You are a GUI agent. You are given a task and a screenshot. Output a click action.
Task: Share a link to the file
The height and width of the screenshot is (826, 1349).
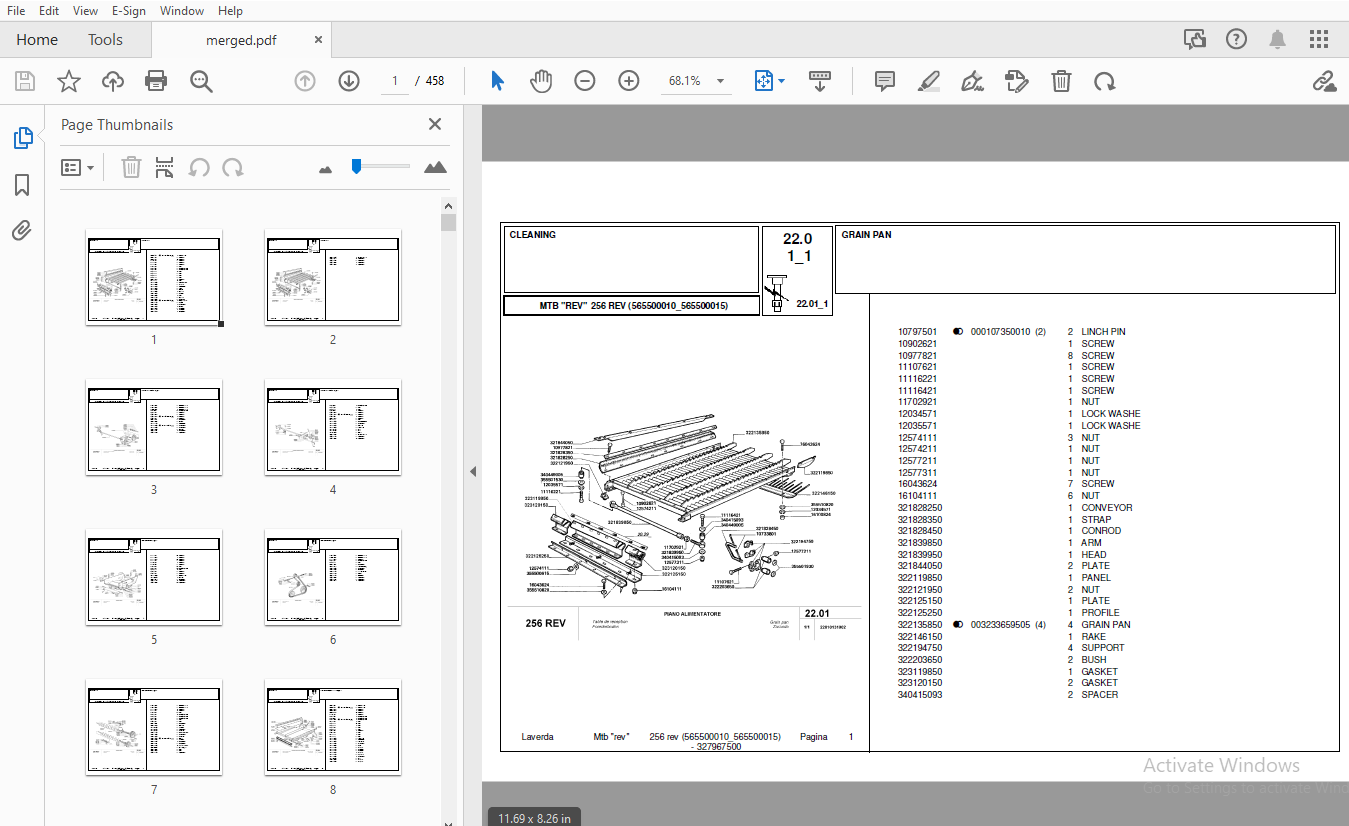pos(1325,81)
